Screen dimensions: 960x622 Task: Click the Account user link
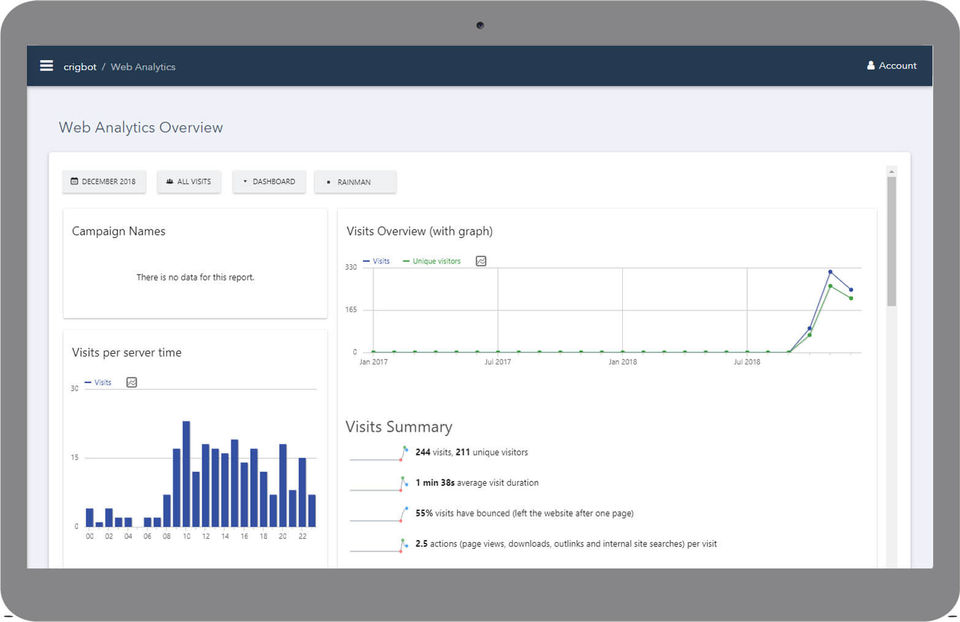click(x=891, y=66)
